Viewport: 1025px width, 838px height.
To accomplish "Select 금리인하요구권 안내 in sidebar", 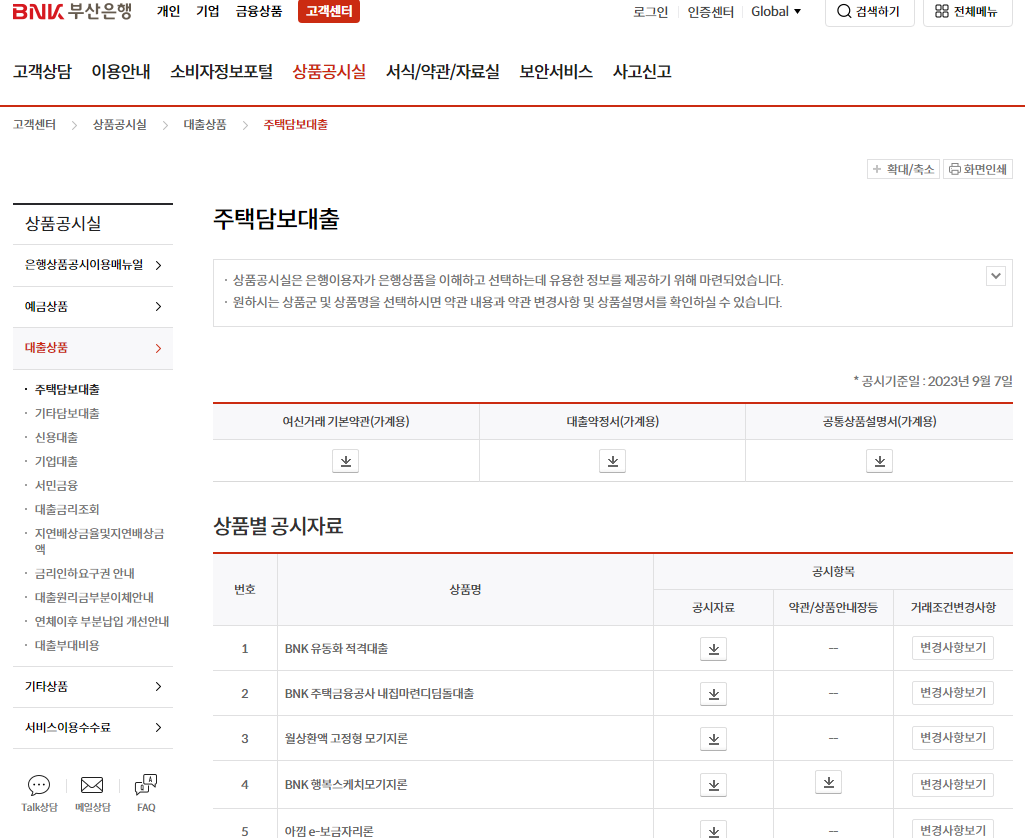I will [85, 573].
